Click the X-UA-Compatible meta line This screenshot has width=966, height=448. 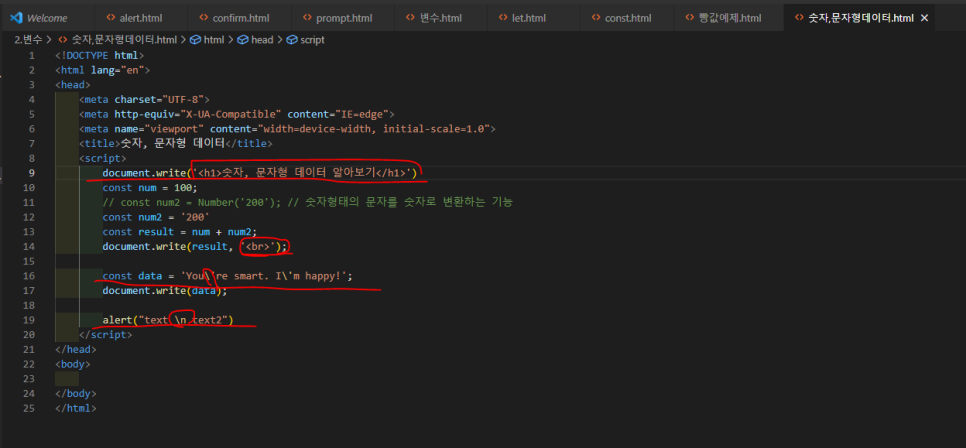pos(237,114)
